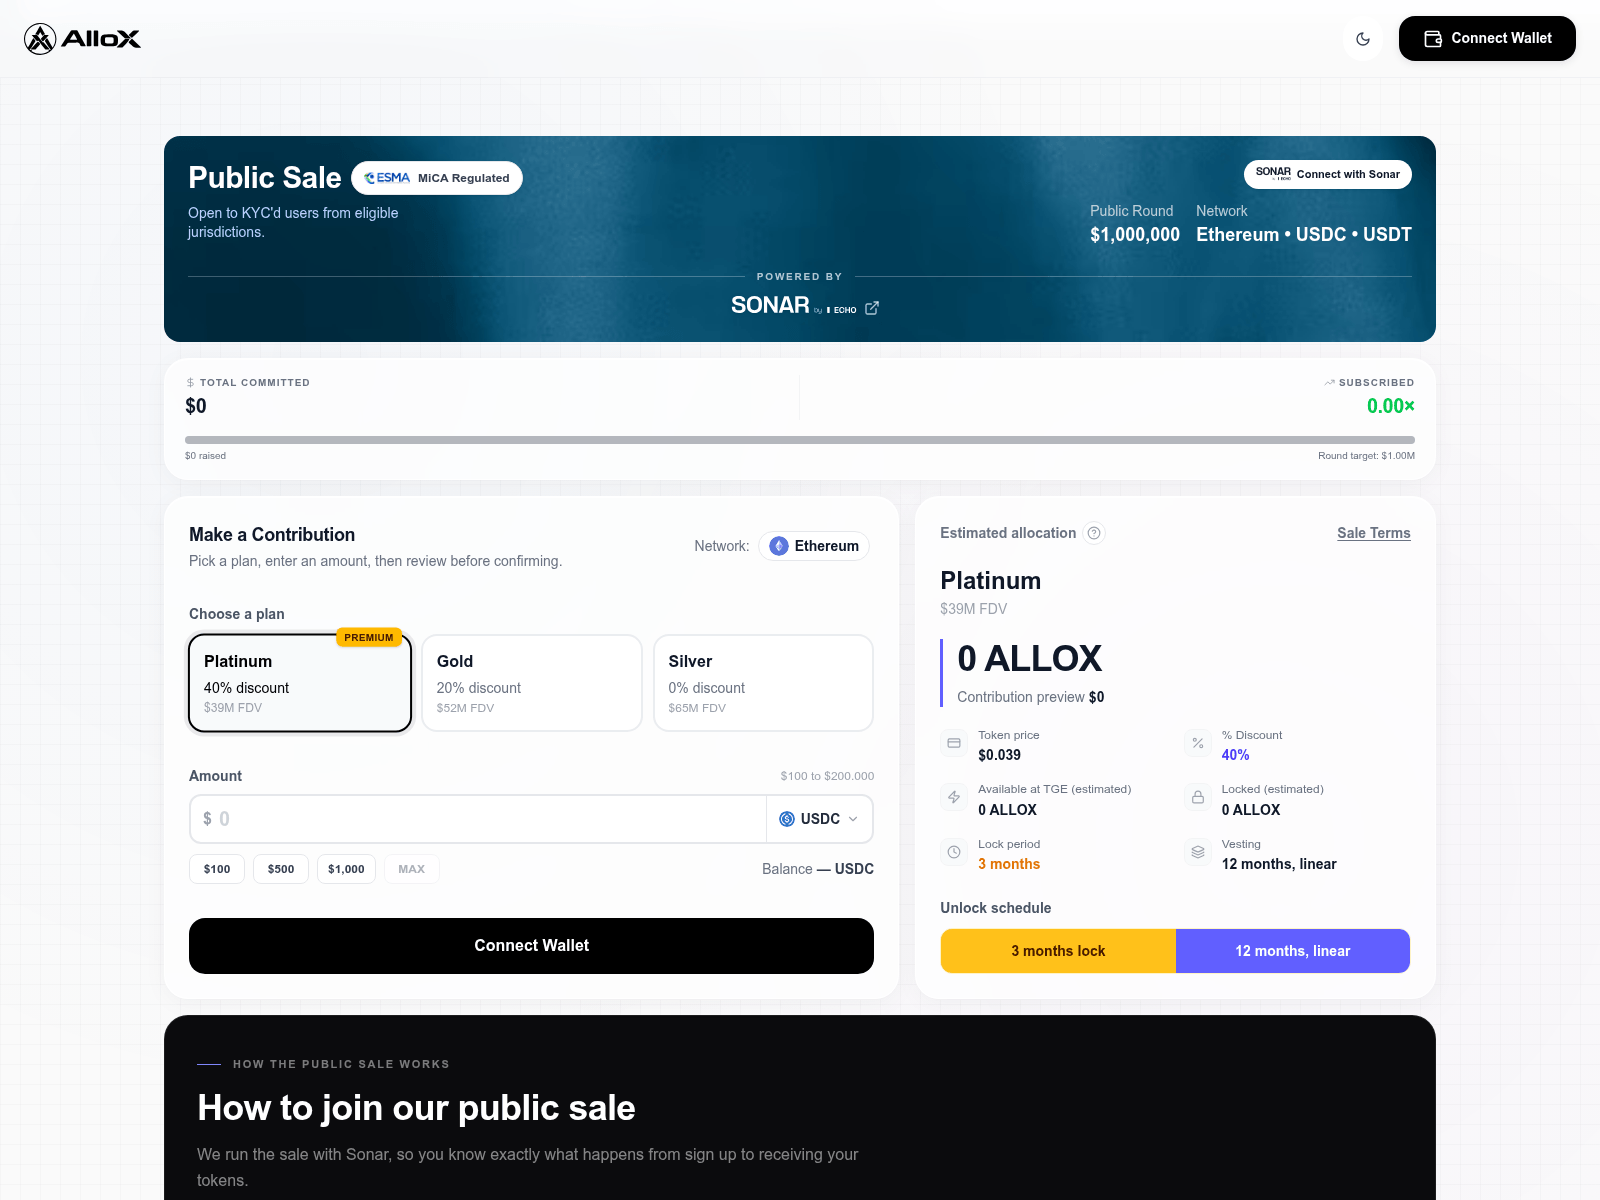Click the USDC coin icon
Screen dimensions: 1600x1200
[x=787, y=819]
